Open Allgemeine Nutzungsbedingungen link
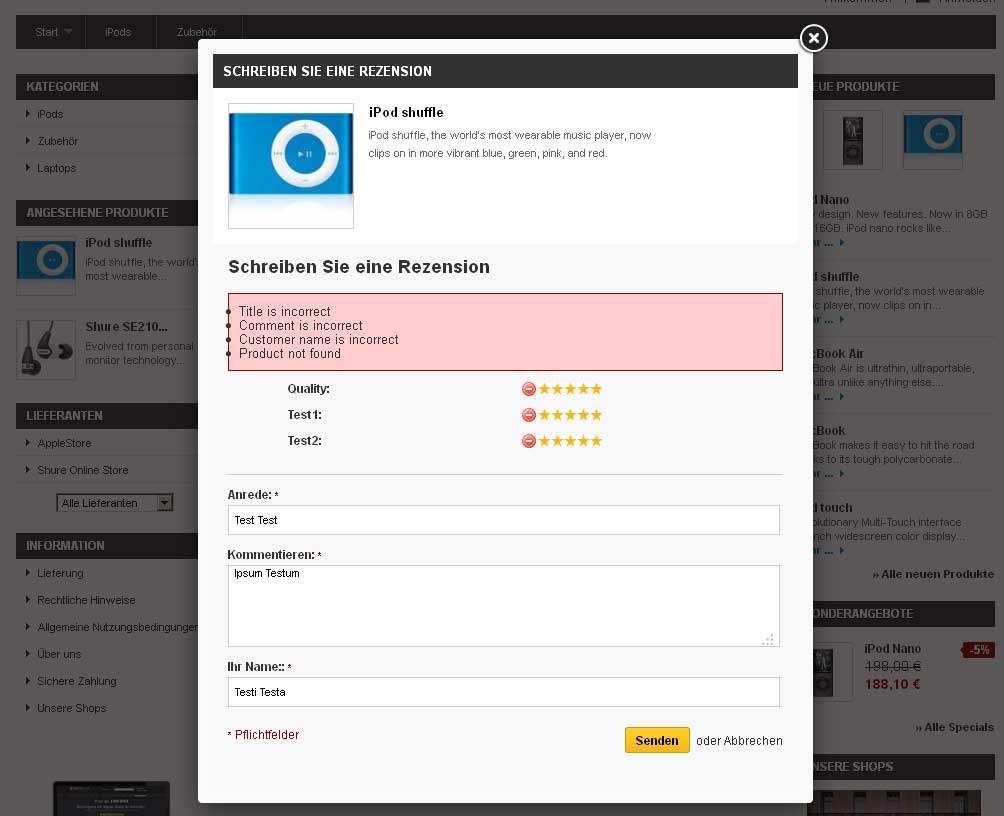This screenshot has width=1004, height=816. pos(117,627)
